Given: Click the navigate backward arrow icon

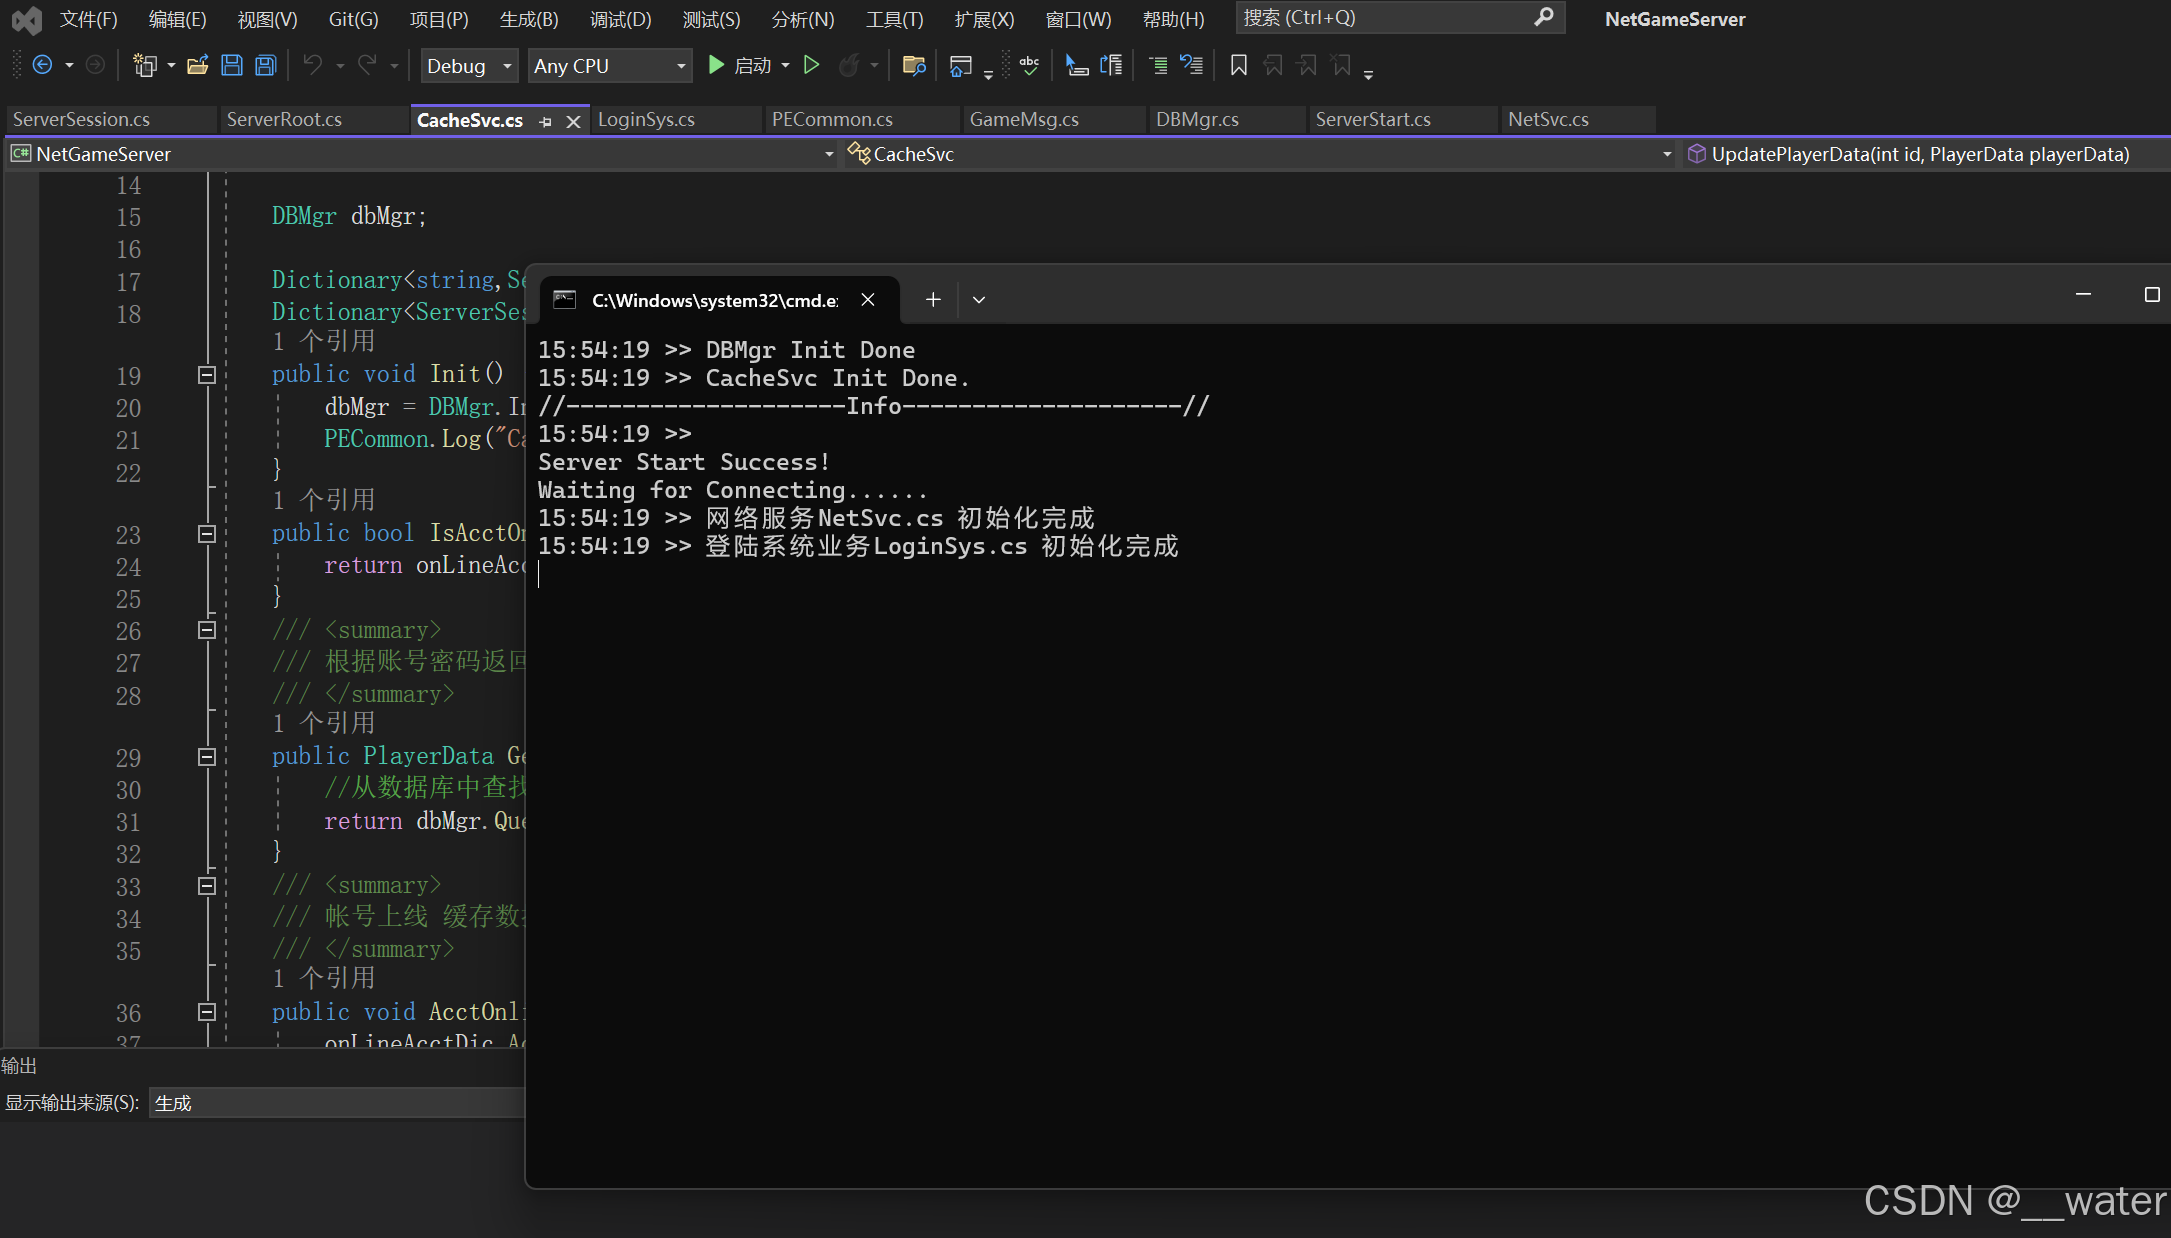Looking at the screenshot, I should click(x=42, y=65).
